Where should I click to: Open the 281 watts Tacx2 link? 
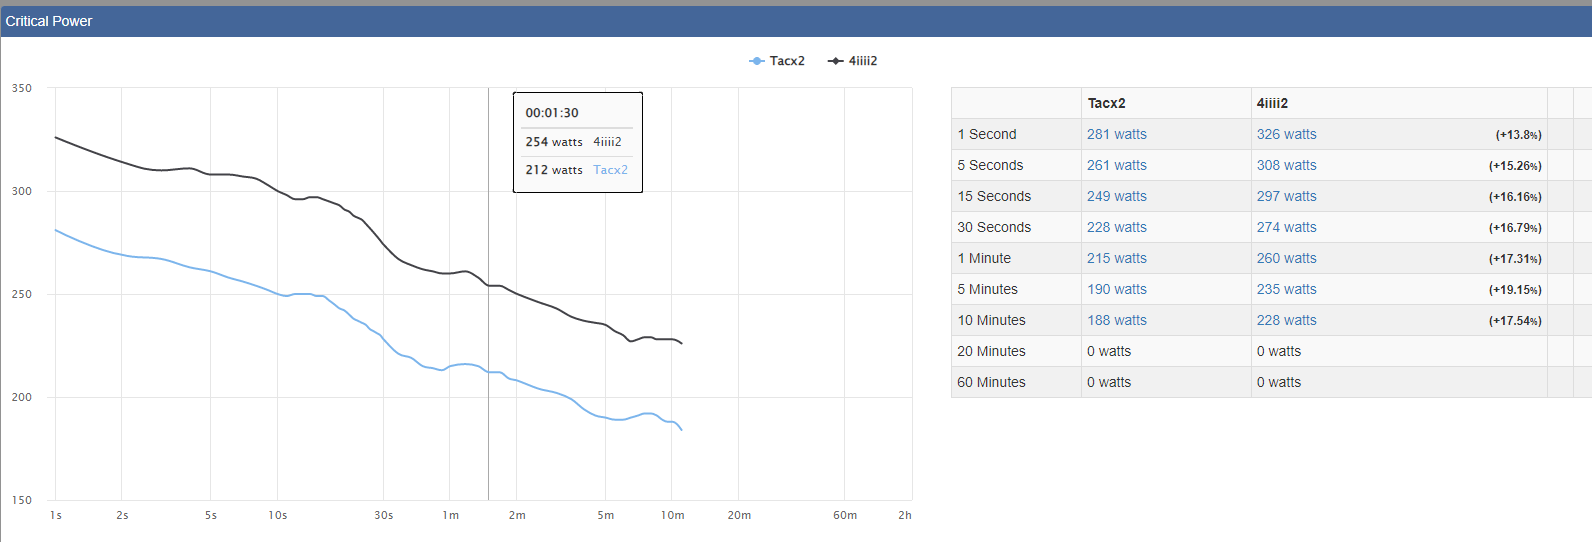click(x=1116, y=134)
